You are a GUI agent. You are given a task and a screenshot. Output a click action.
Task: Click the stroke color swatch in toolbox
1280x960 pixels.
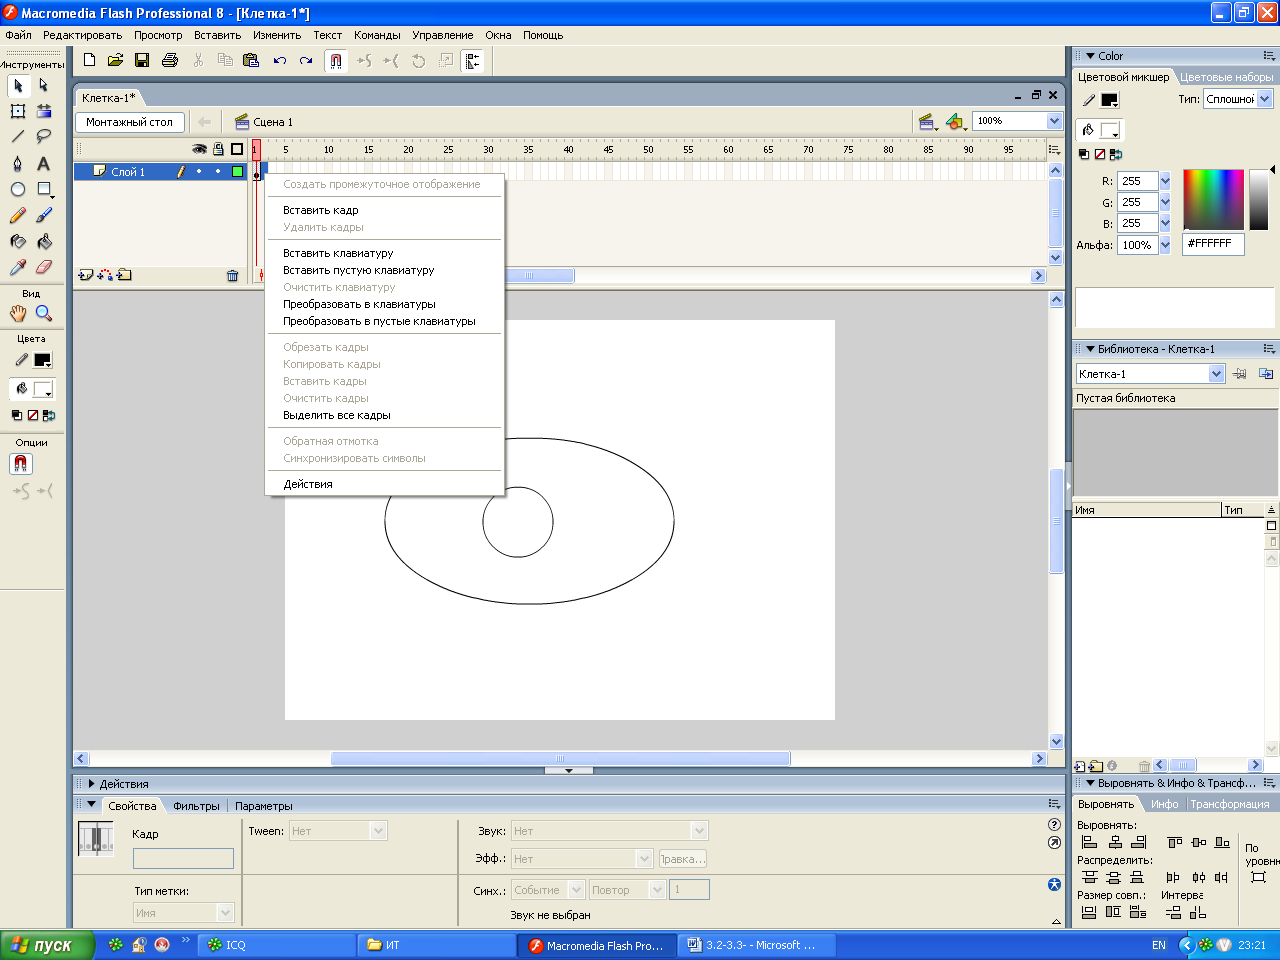43,360
